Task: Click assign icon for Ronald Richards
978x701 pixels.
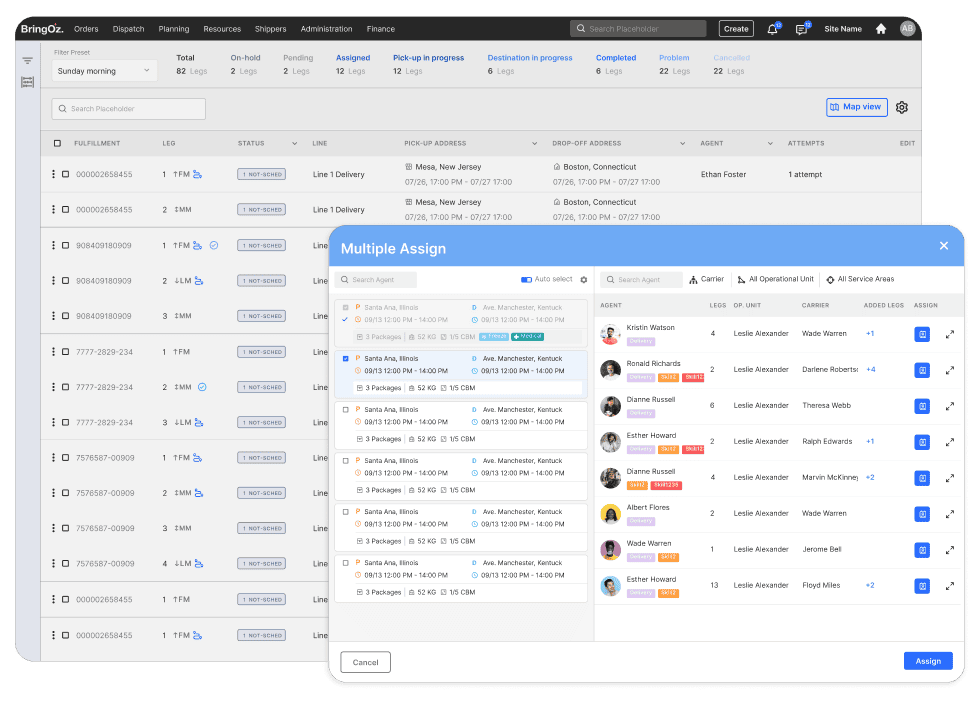Action: coord(922,370)
